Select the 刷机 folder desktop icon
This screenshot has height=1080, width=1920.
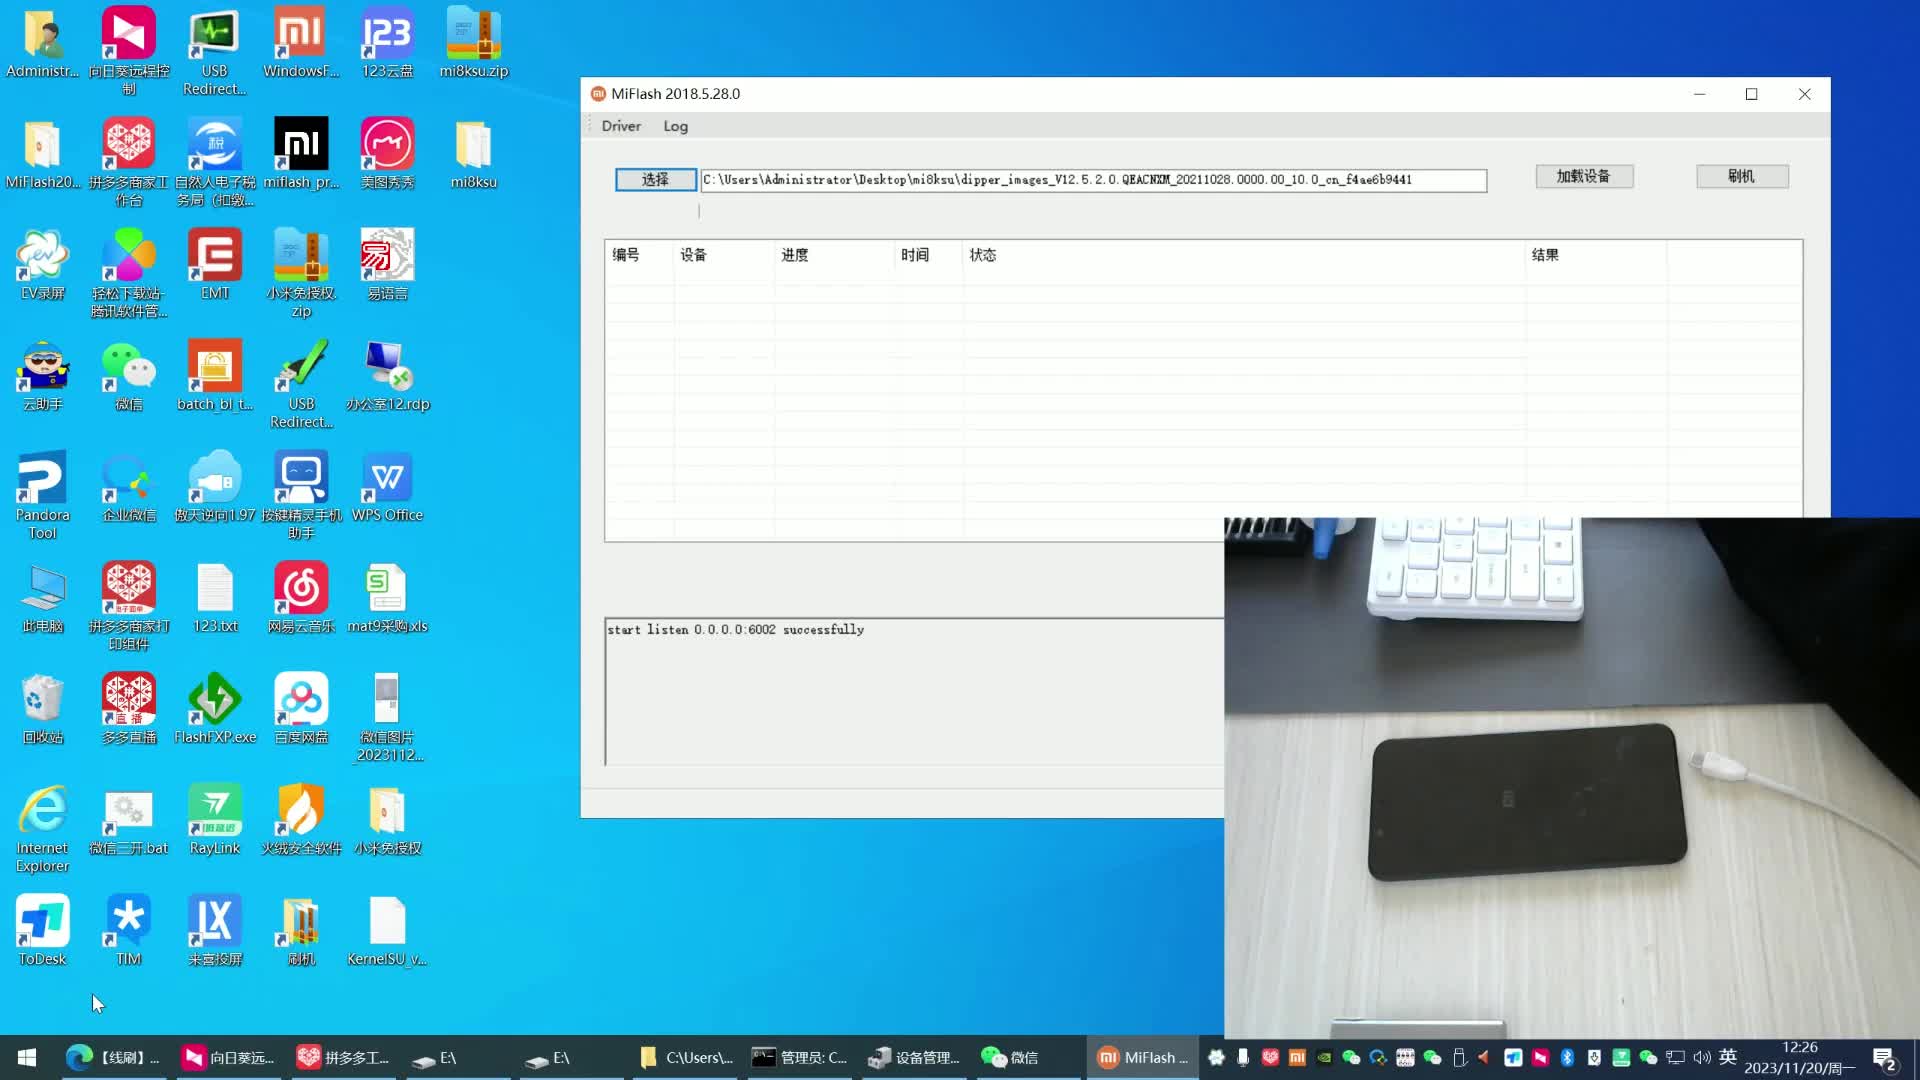[x=301, y=931]
